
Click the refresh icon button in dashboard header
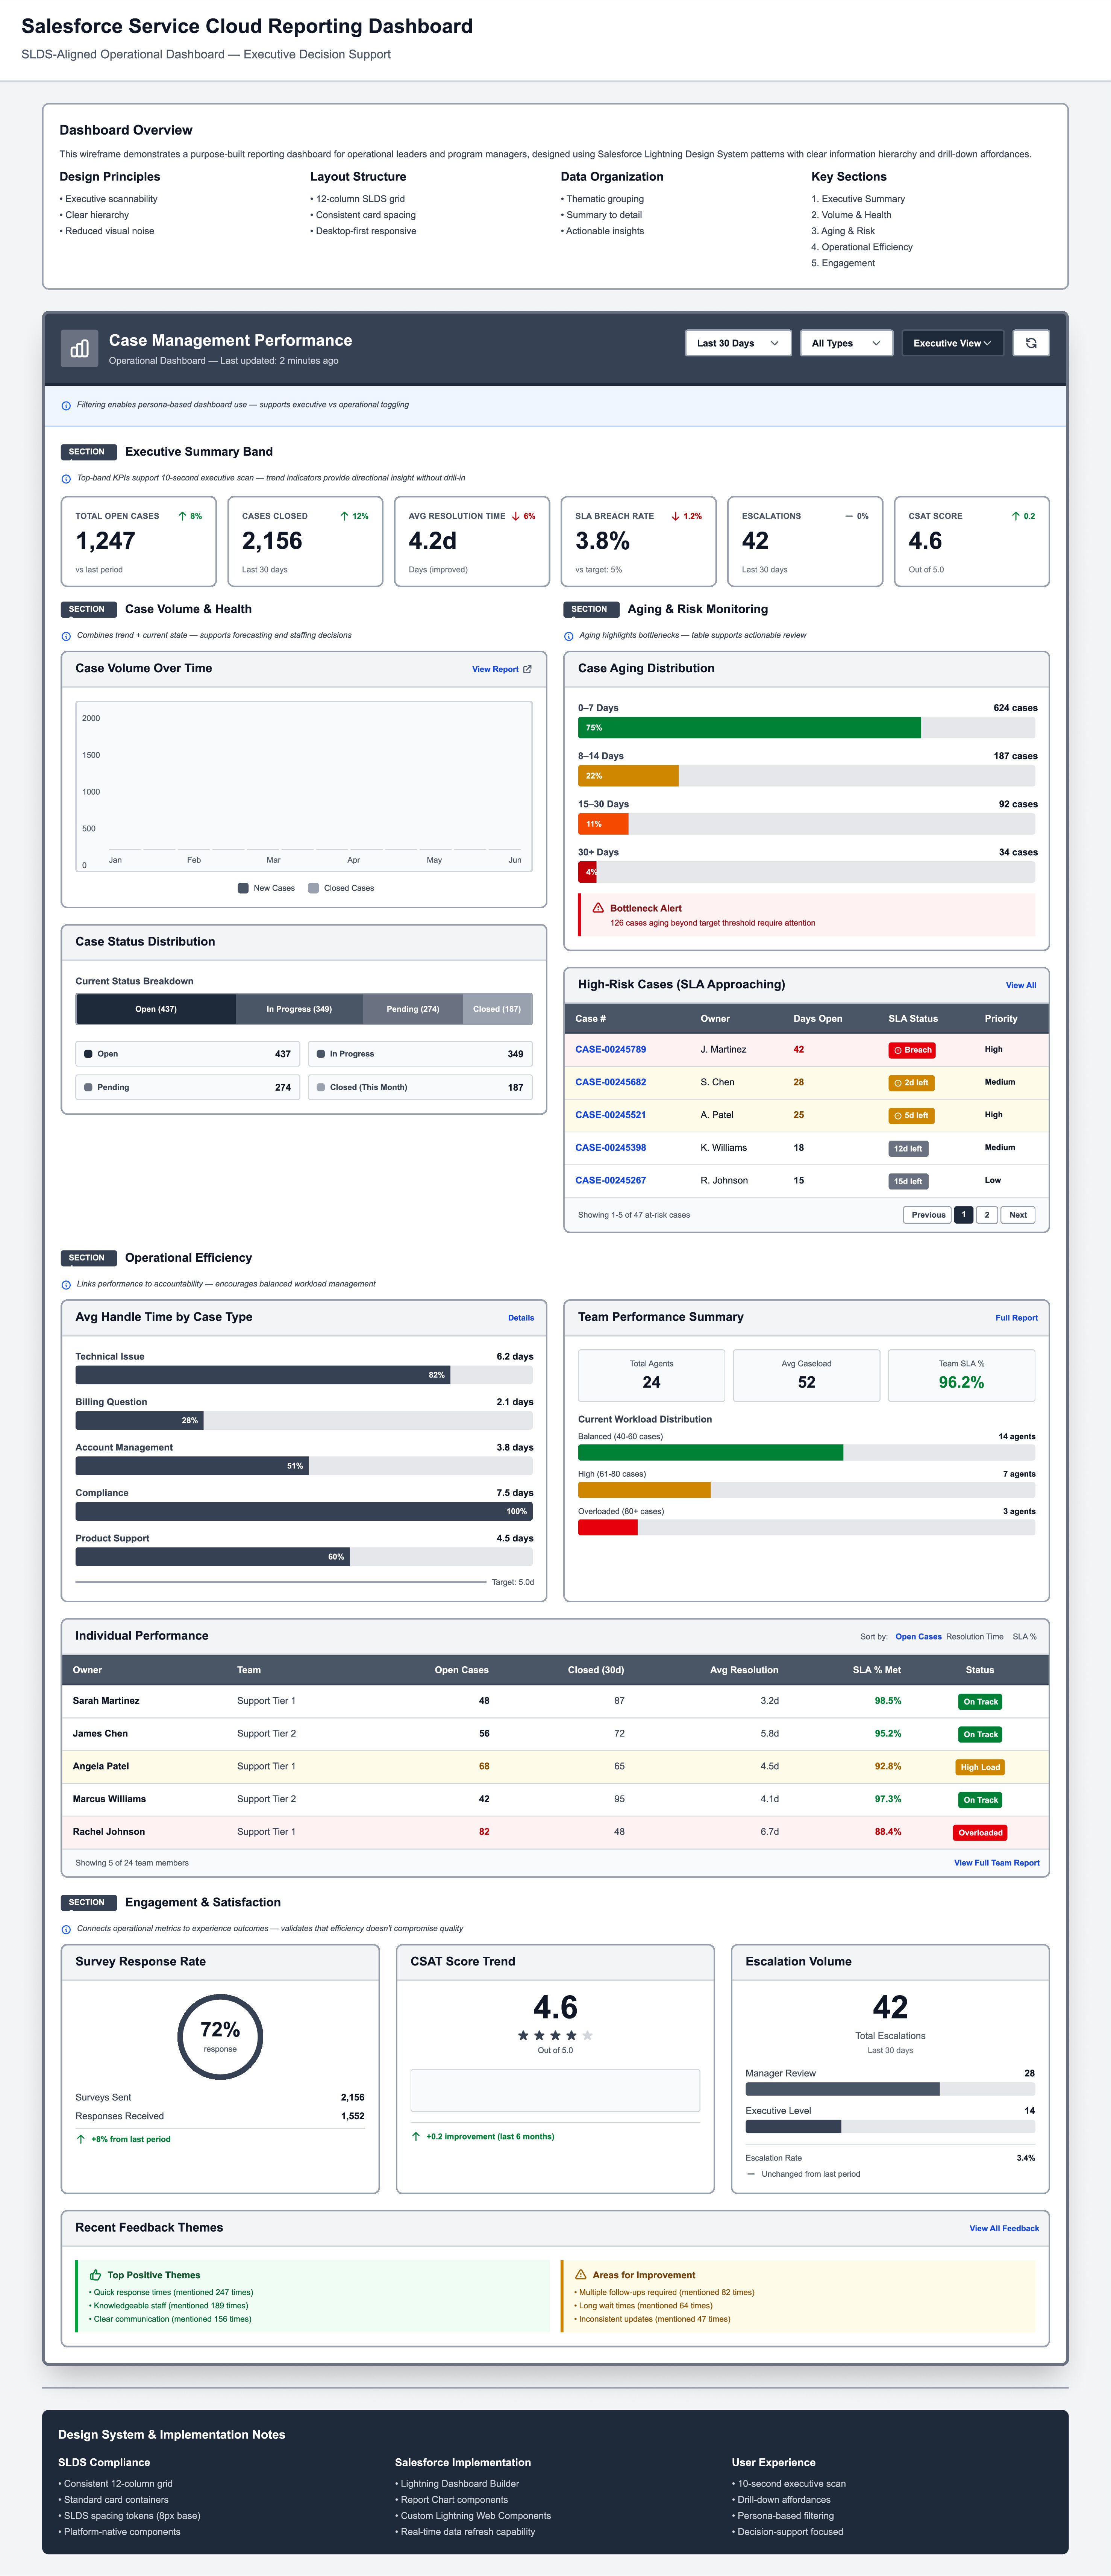[x=1031, y=343]
